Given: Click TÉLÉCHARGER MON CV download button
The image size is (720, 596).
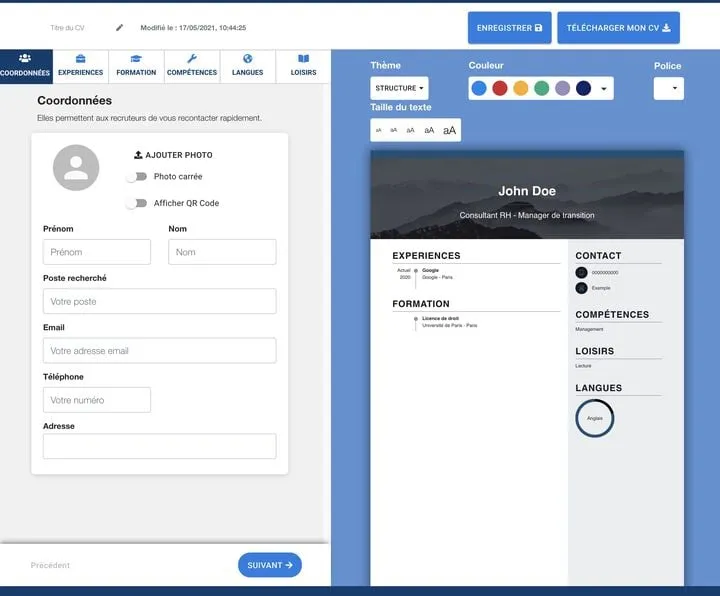Looking at the screenshot, I should coord(618,28).
